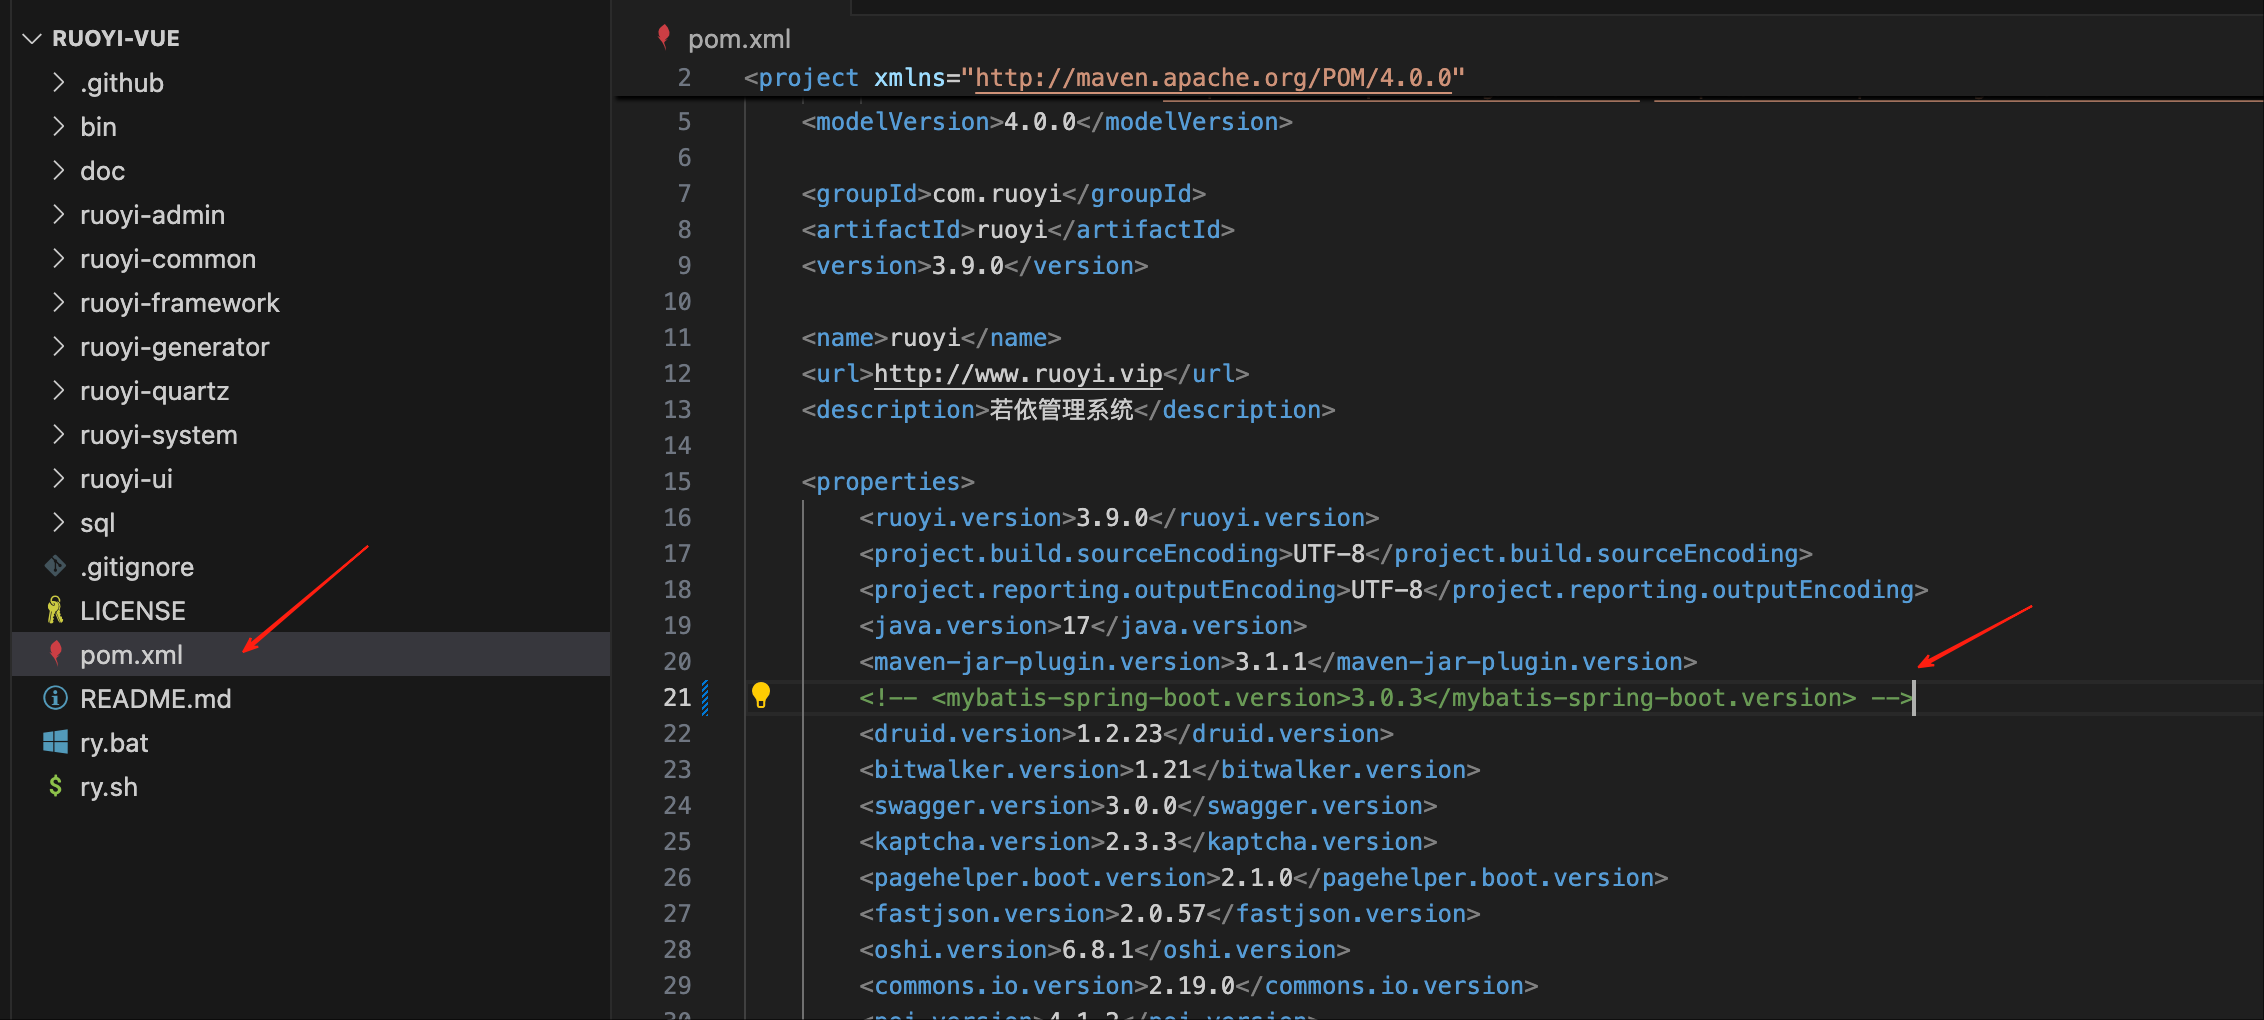Image resolution: width=2264 pixels, height=1020 pixels.
Task: Place cursor on the java.version line
Action: [1082, 626]
